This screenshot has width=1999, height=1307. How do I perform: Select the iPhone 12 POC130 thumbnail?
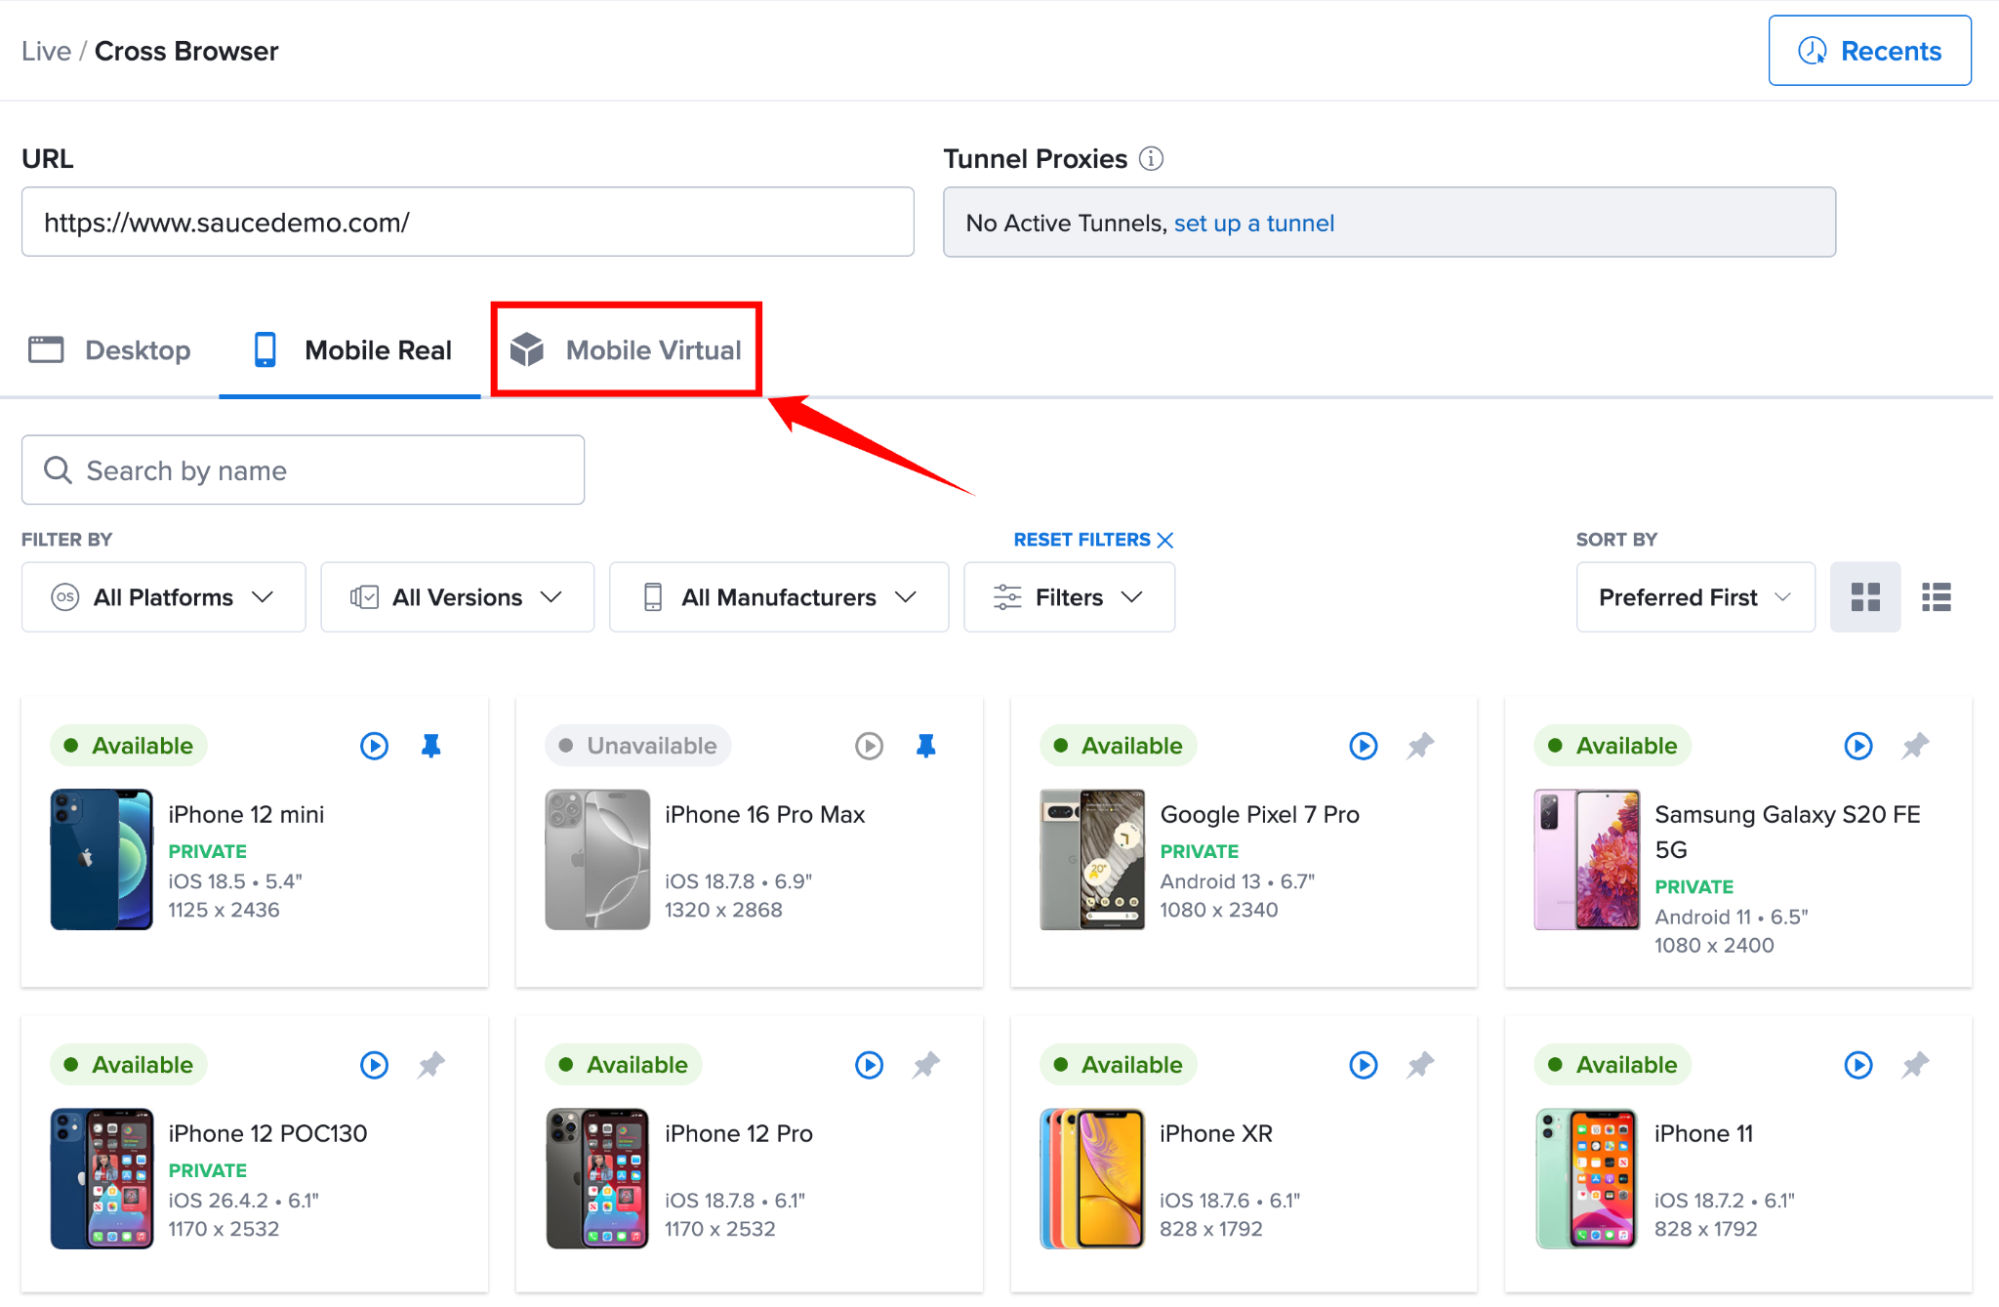click(102, 1178)
